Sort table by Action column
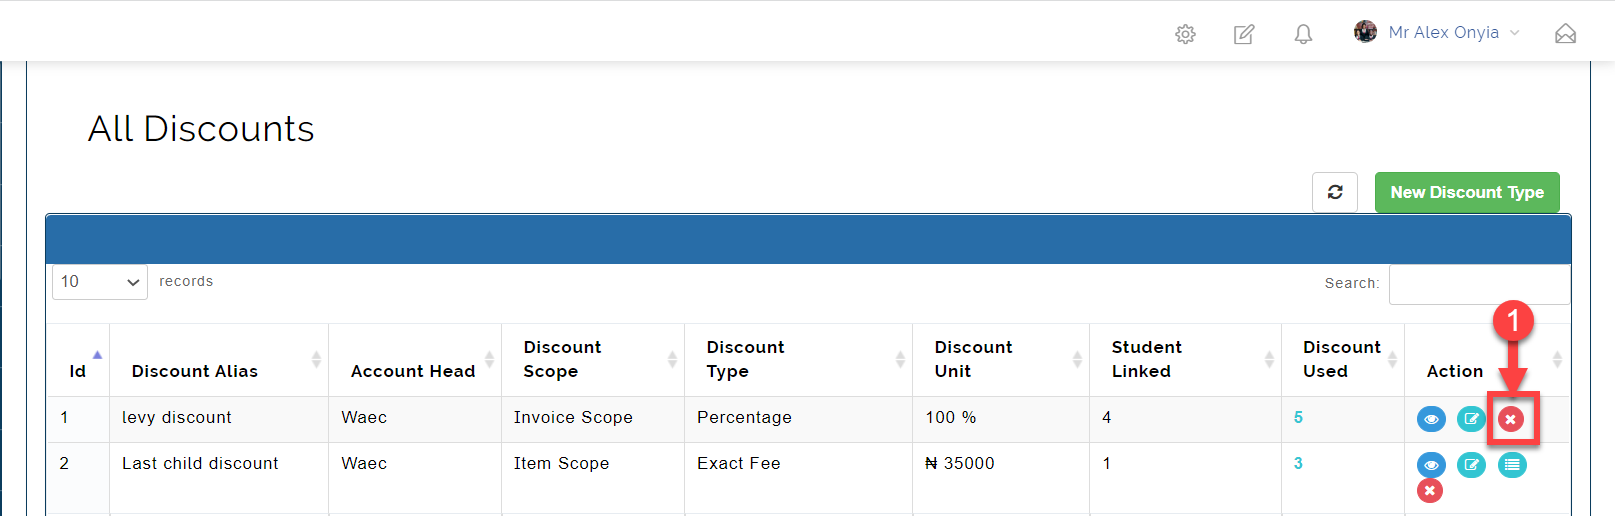The width and height of the screenshot is (1615, 516). (x=1487, y=360)
